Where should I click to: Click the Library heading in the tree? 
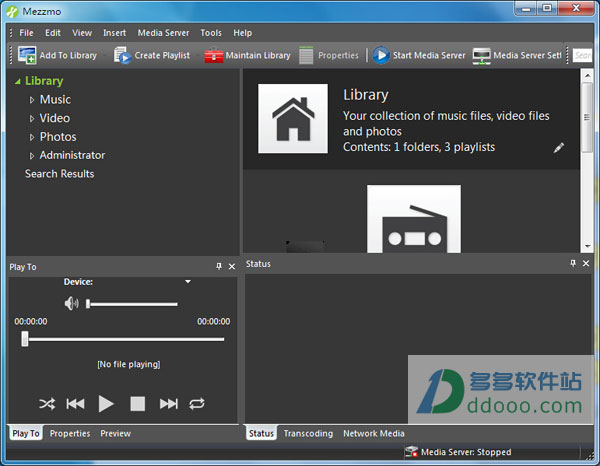[44, 81]
